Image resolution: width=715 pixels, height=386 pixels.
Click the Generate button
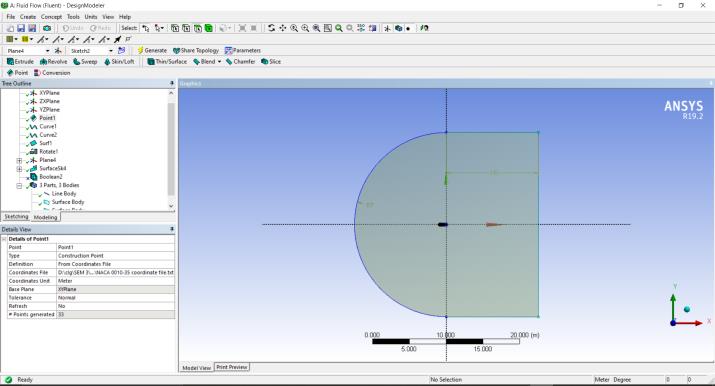click(152, 51)
